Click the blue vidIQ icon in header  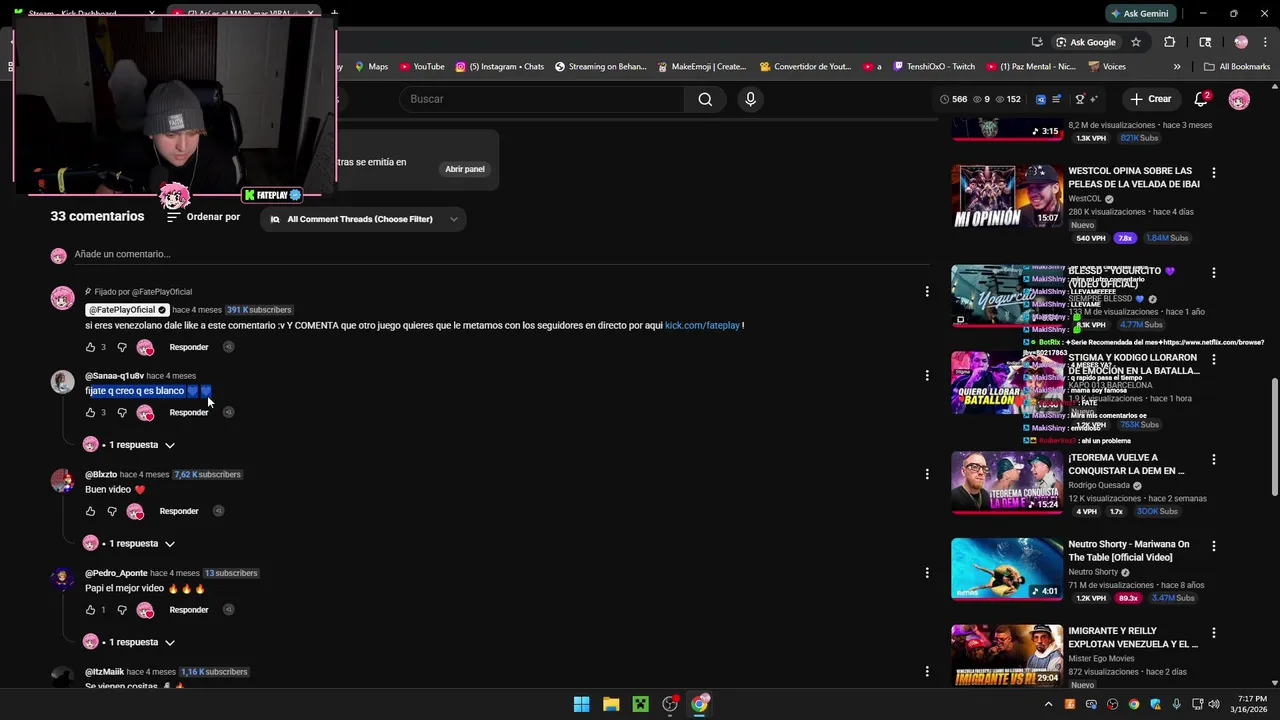1041,99
